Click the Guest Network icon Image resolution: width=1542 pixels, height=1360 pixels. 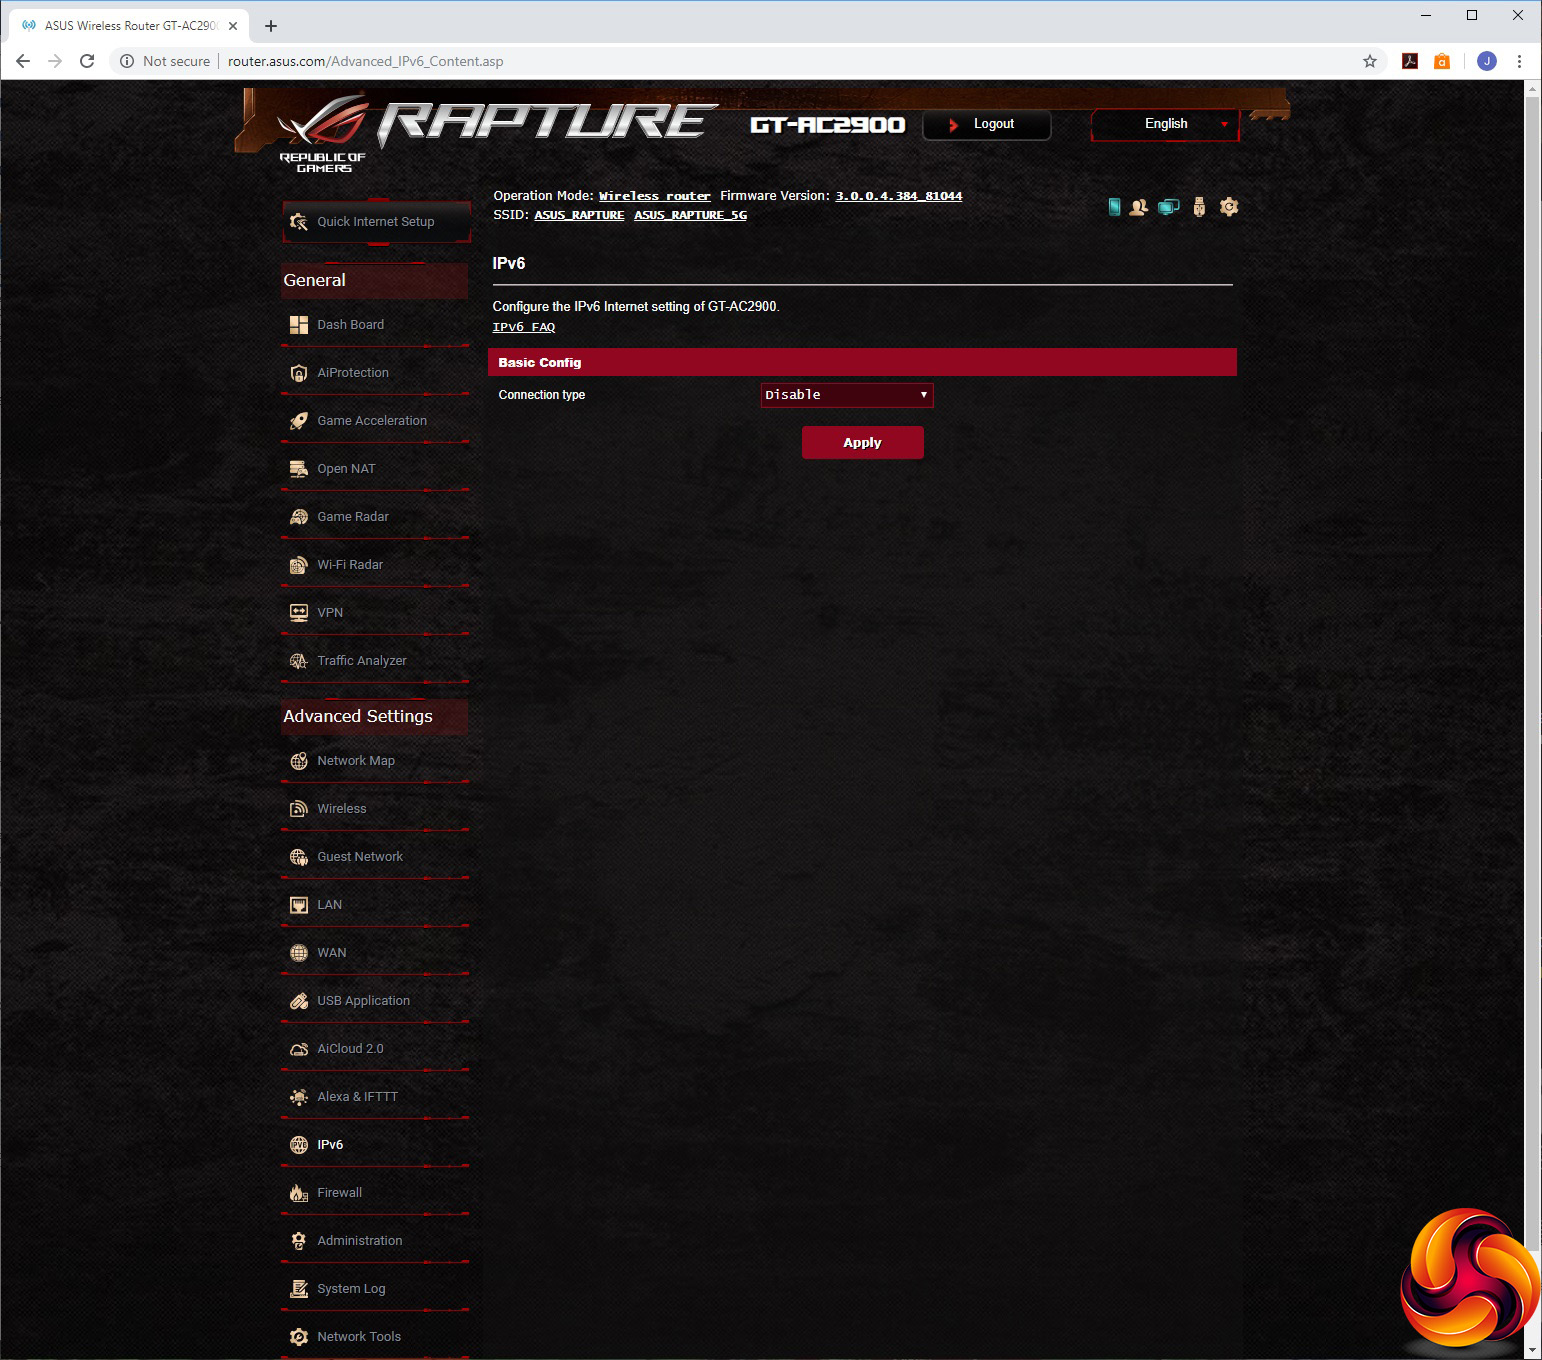click(298, 857)
